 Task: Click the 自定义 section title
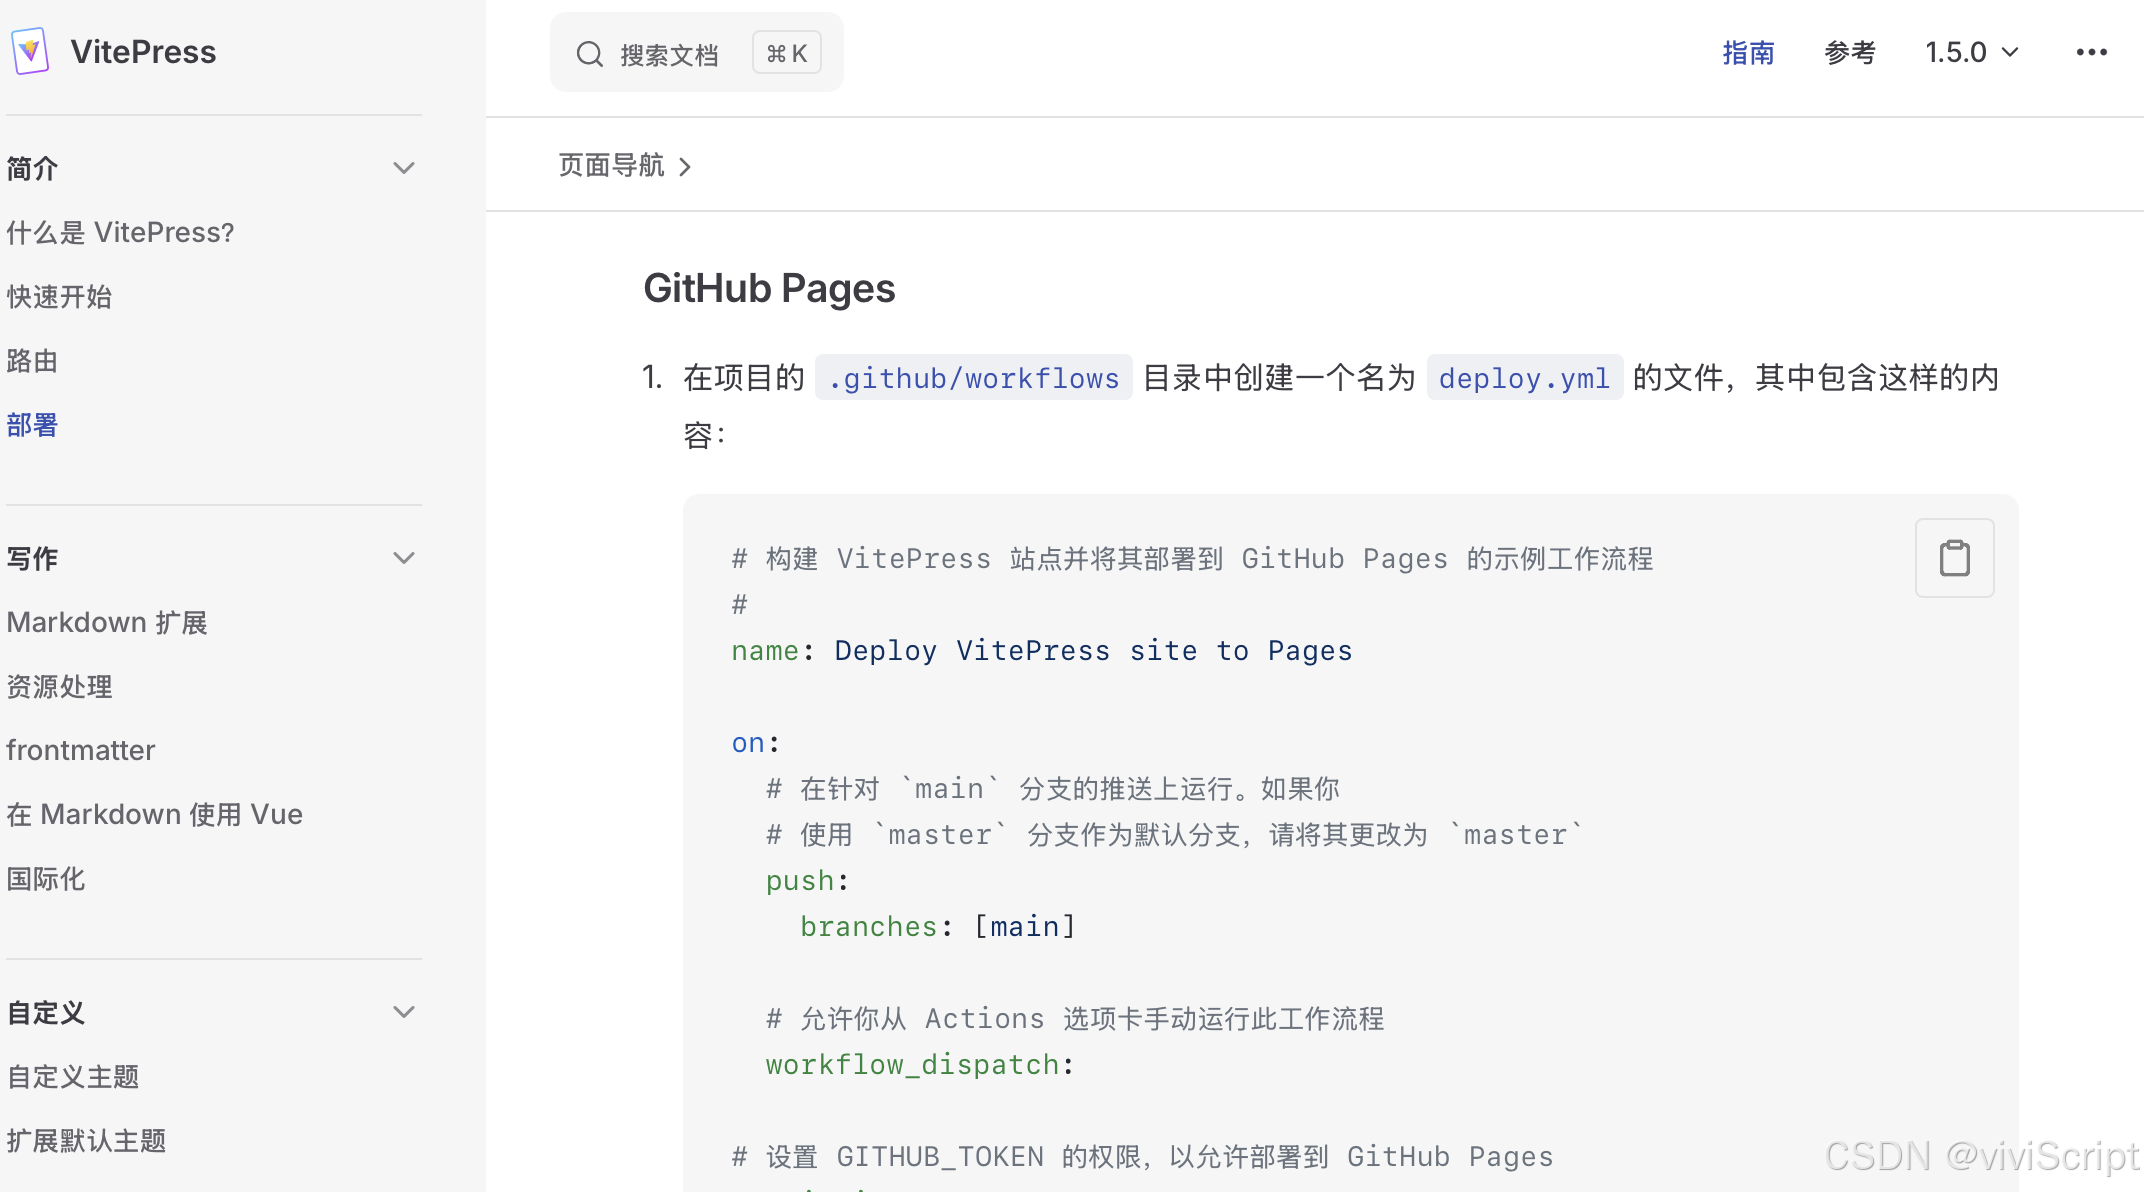(x=46, y=1012)
